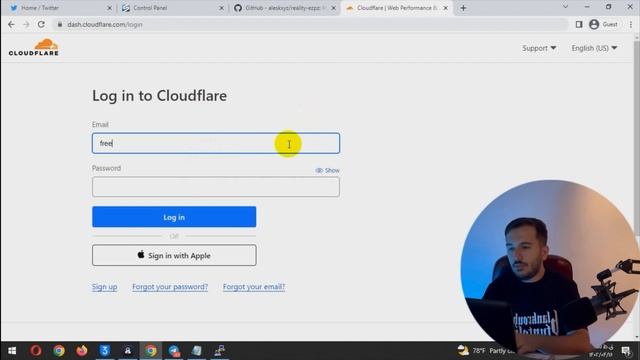
Task: Open Telegram from the taskbar
Action: [174, 351]
